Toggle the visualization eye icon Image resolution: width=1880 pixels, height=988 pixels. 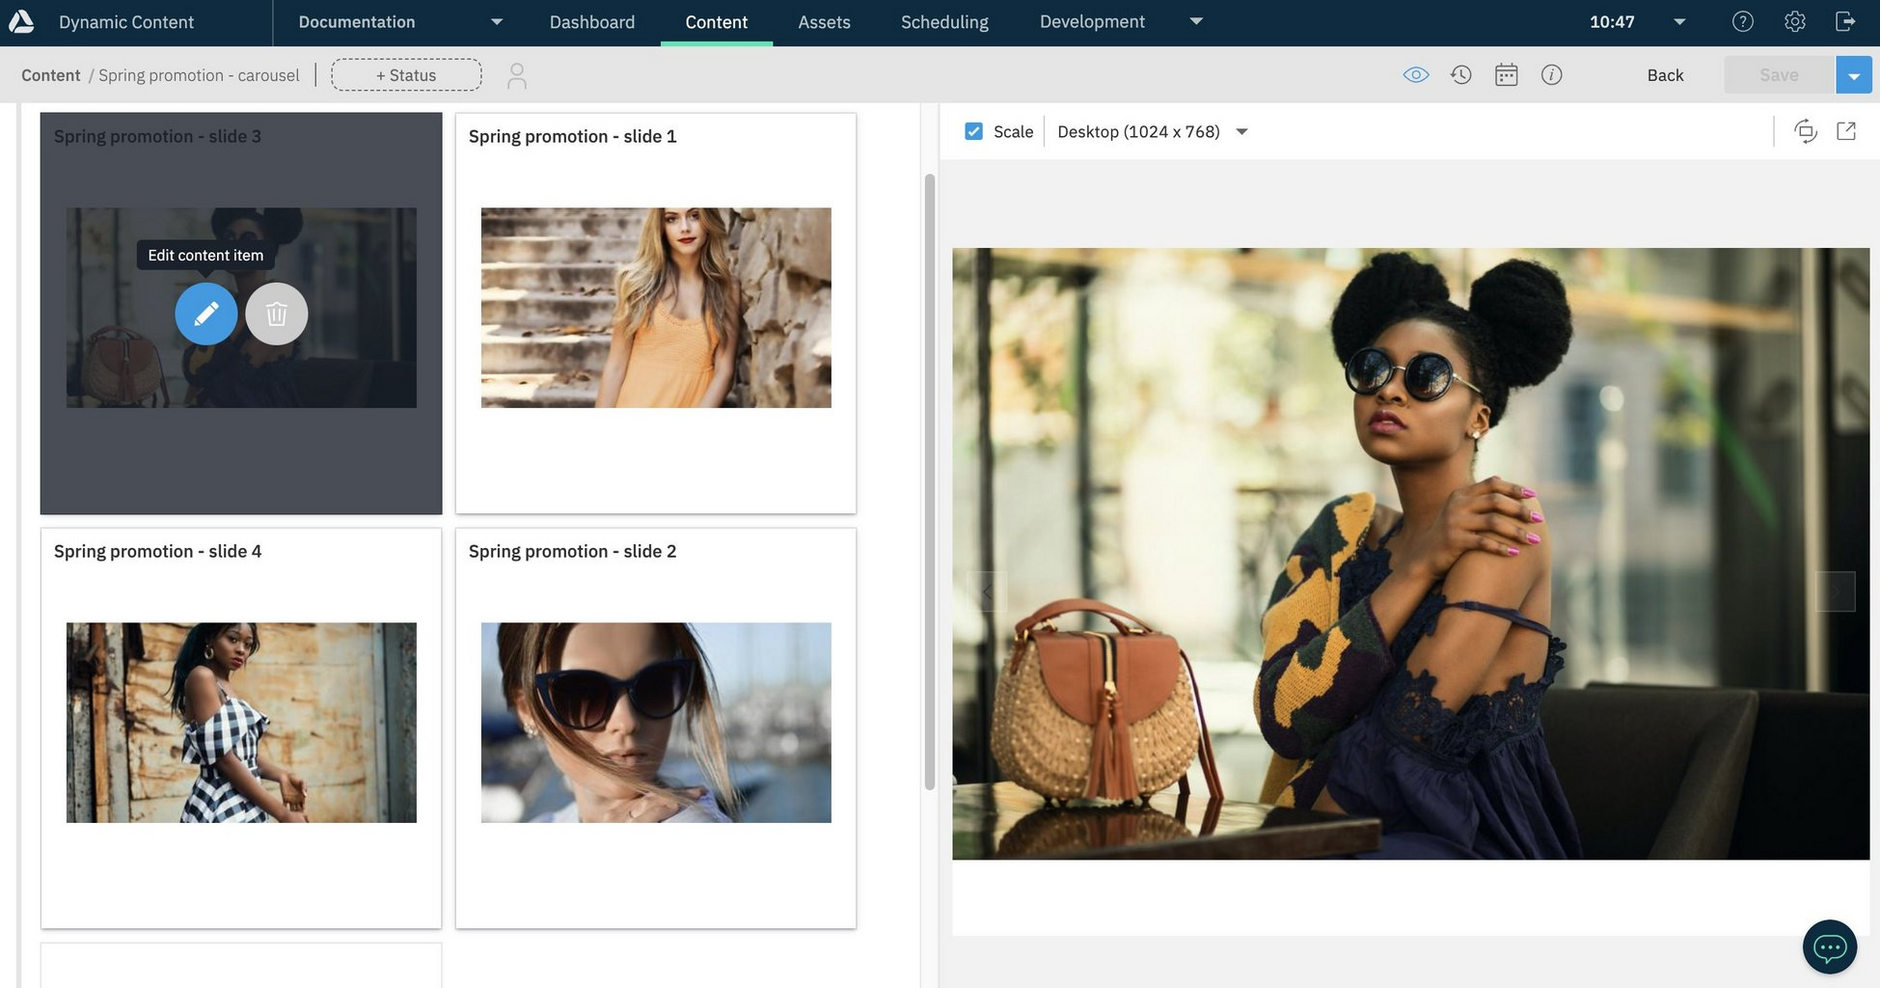pos(1415,75)
